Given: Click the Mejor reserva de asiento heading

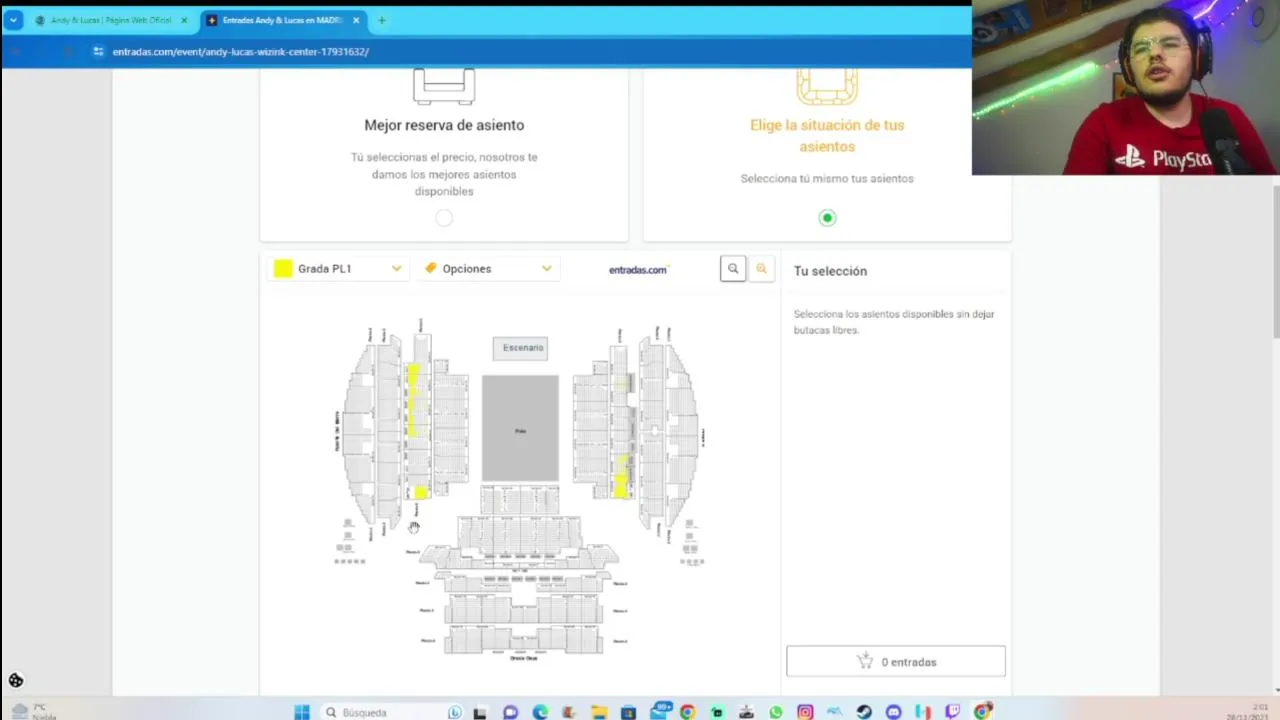Looking at the screenshot, I should [x=444, y=125].
